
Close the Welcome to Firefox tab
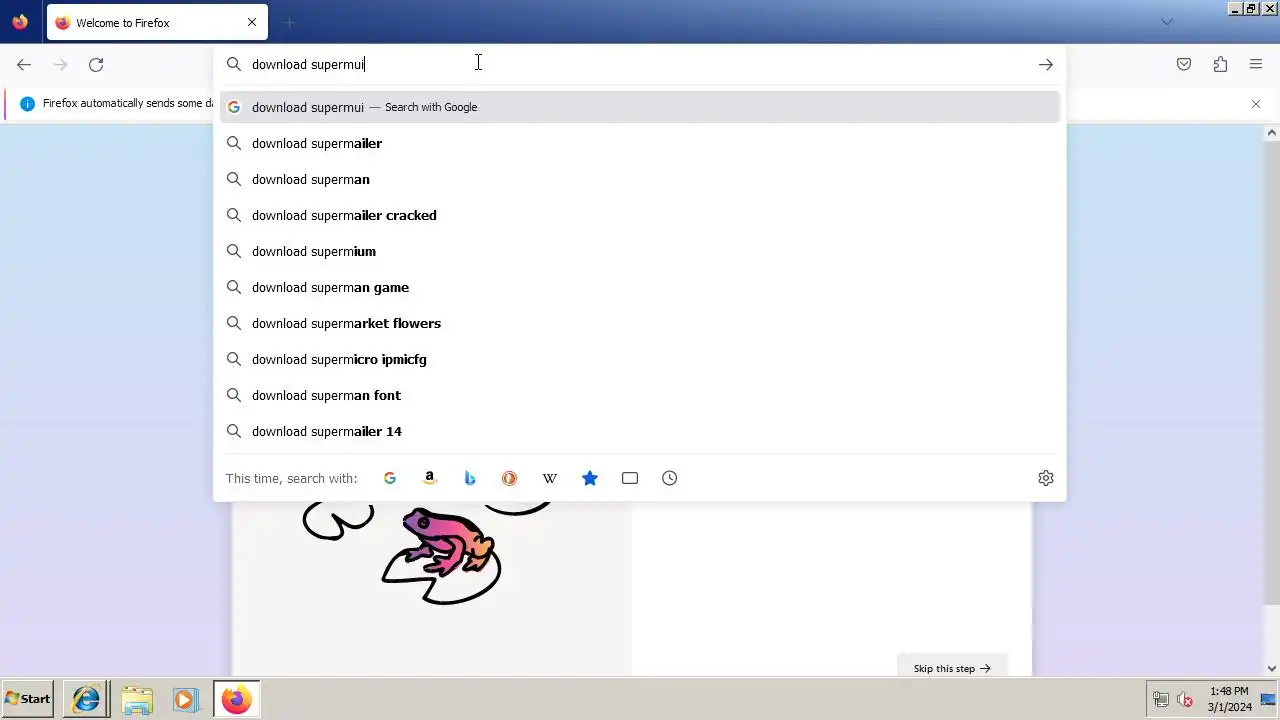tap(252, 22)
